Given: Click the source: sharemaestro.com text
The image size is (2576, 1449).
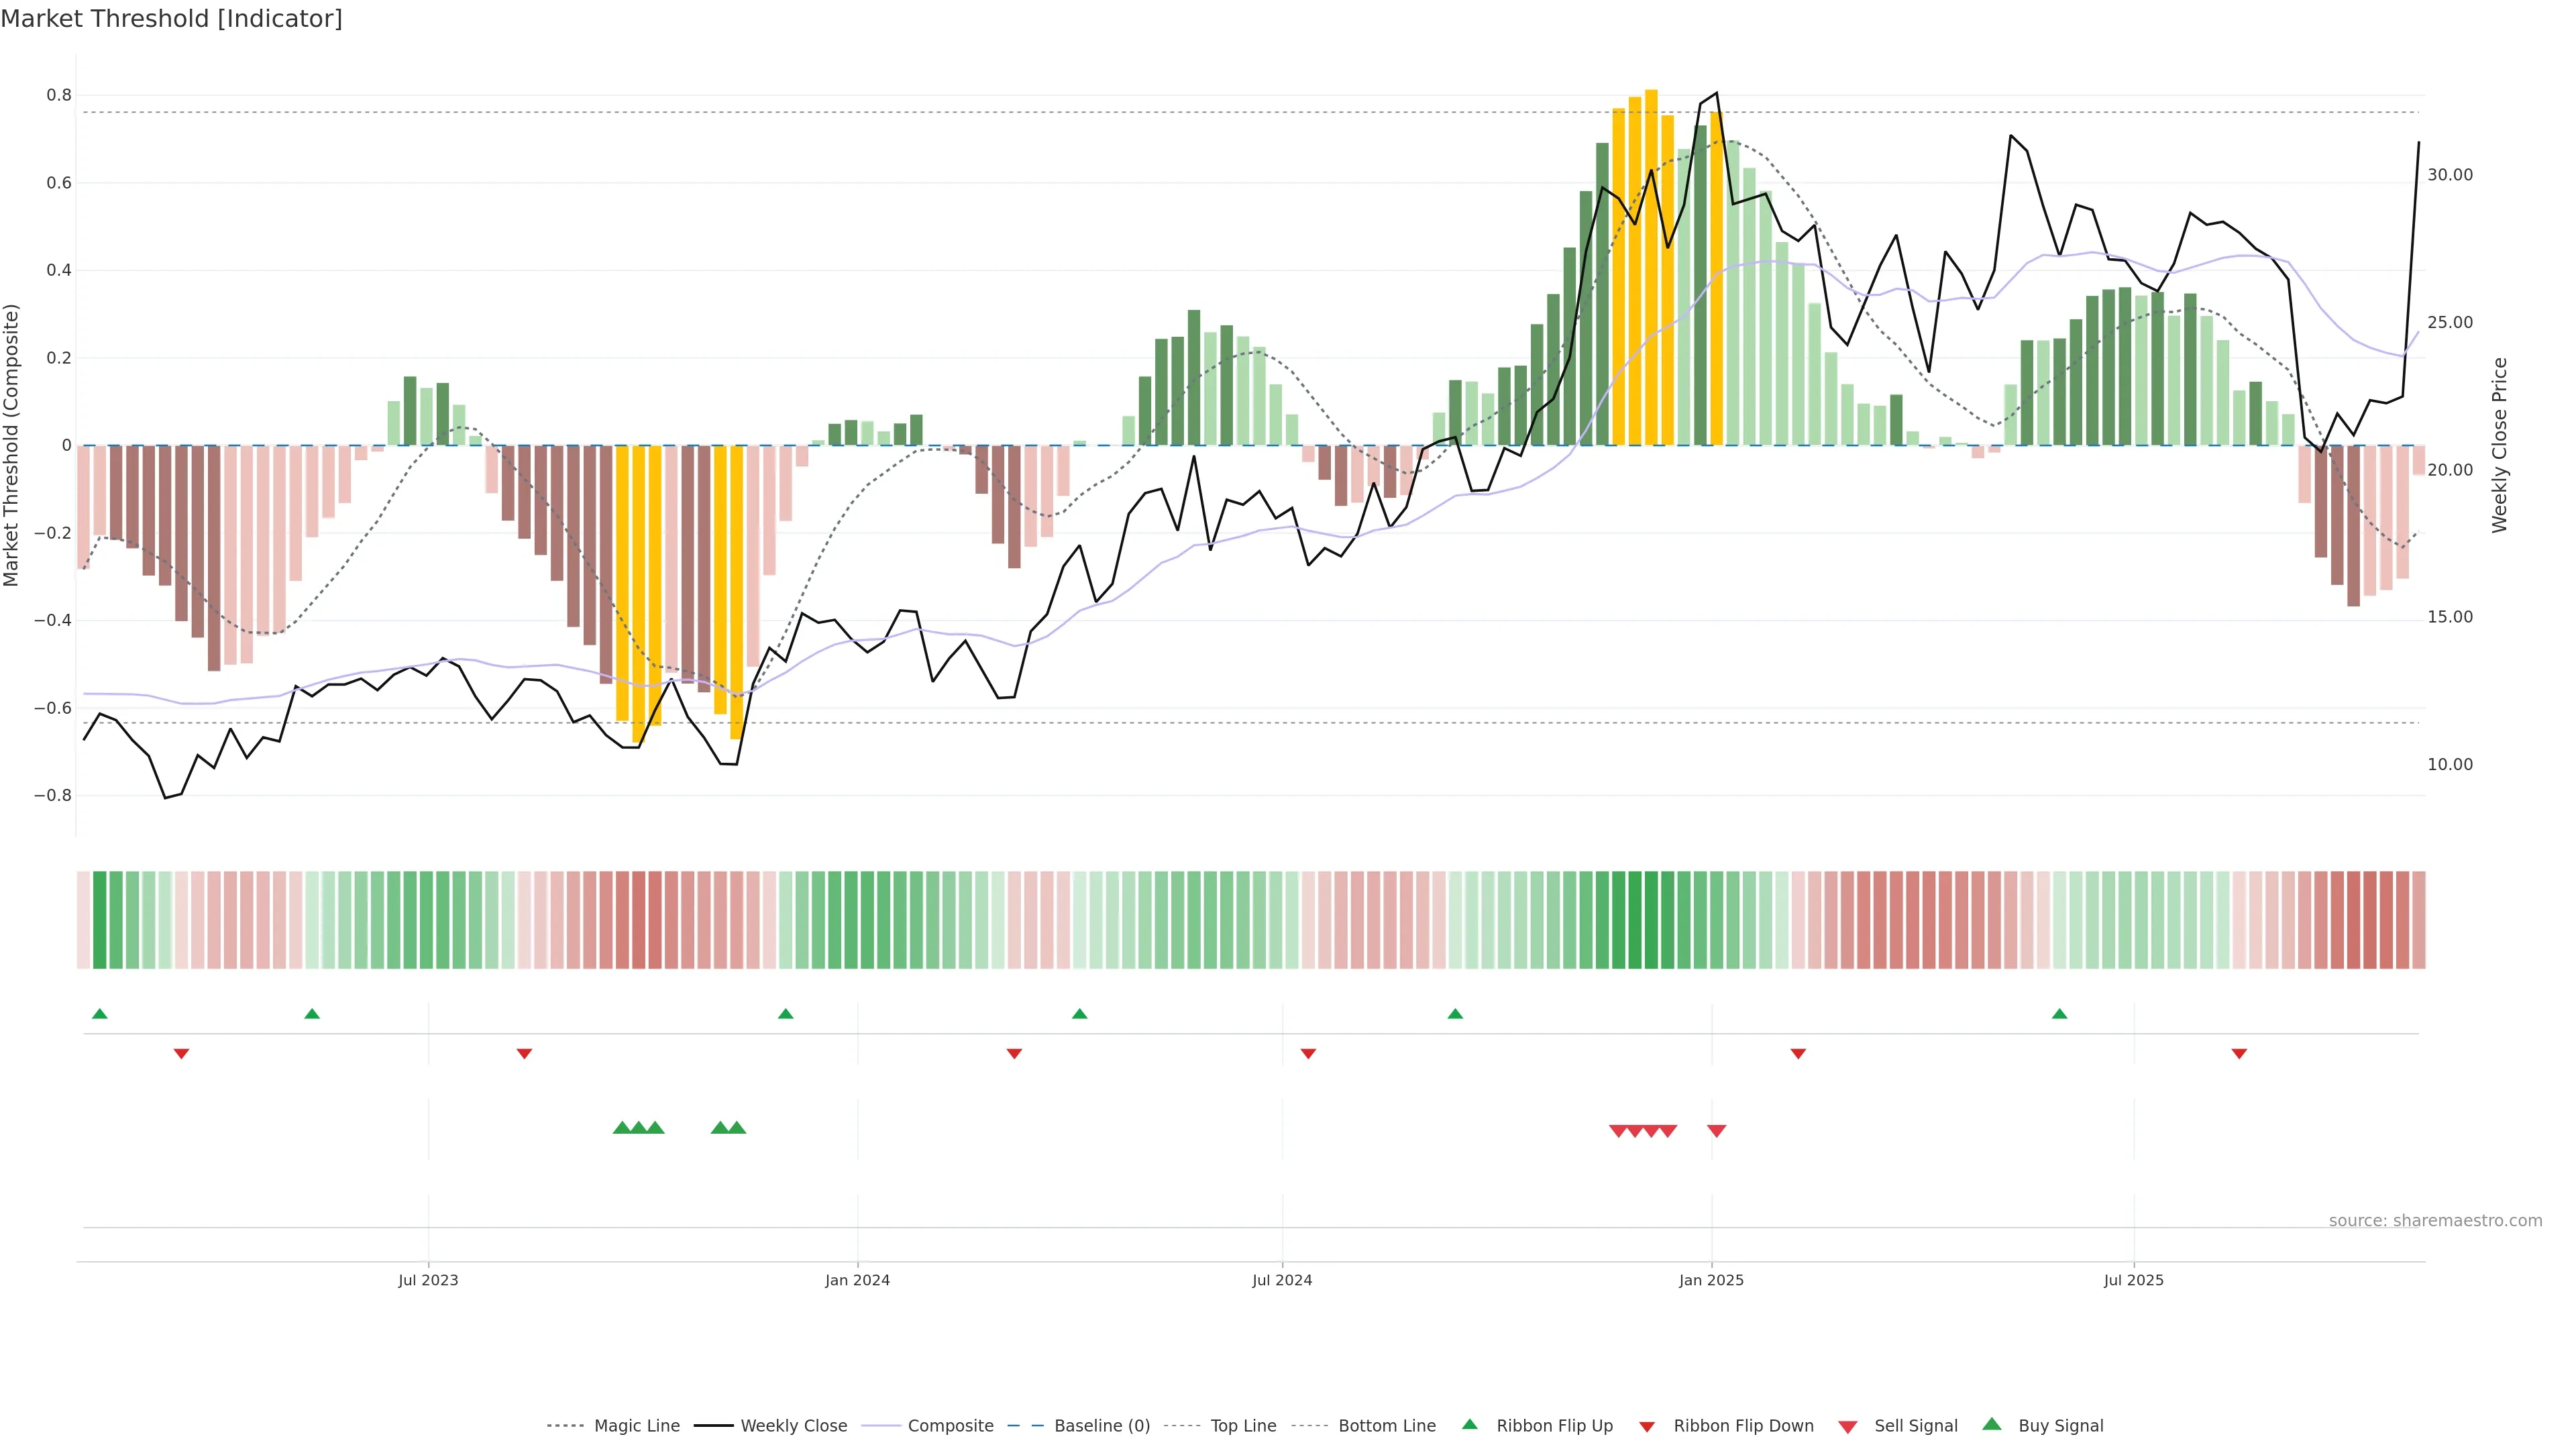Looking at the screenshot, I should (x=2435, y=1220).
